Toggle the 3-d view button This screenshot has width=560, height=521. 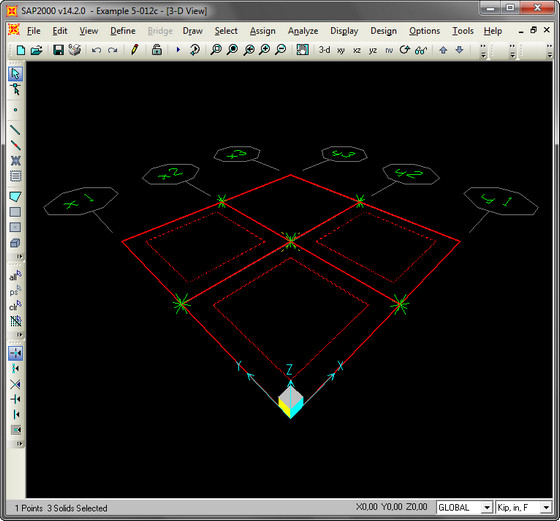[324, 50]
